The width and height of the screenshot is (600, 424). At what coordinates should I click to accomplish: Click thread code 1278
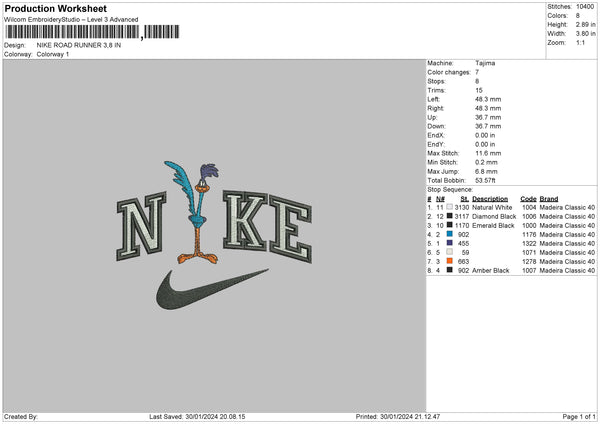tap(529, 261)
